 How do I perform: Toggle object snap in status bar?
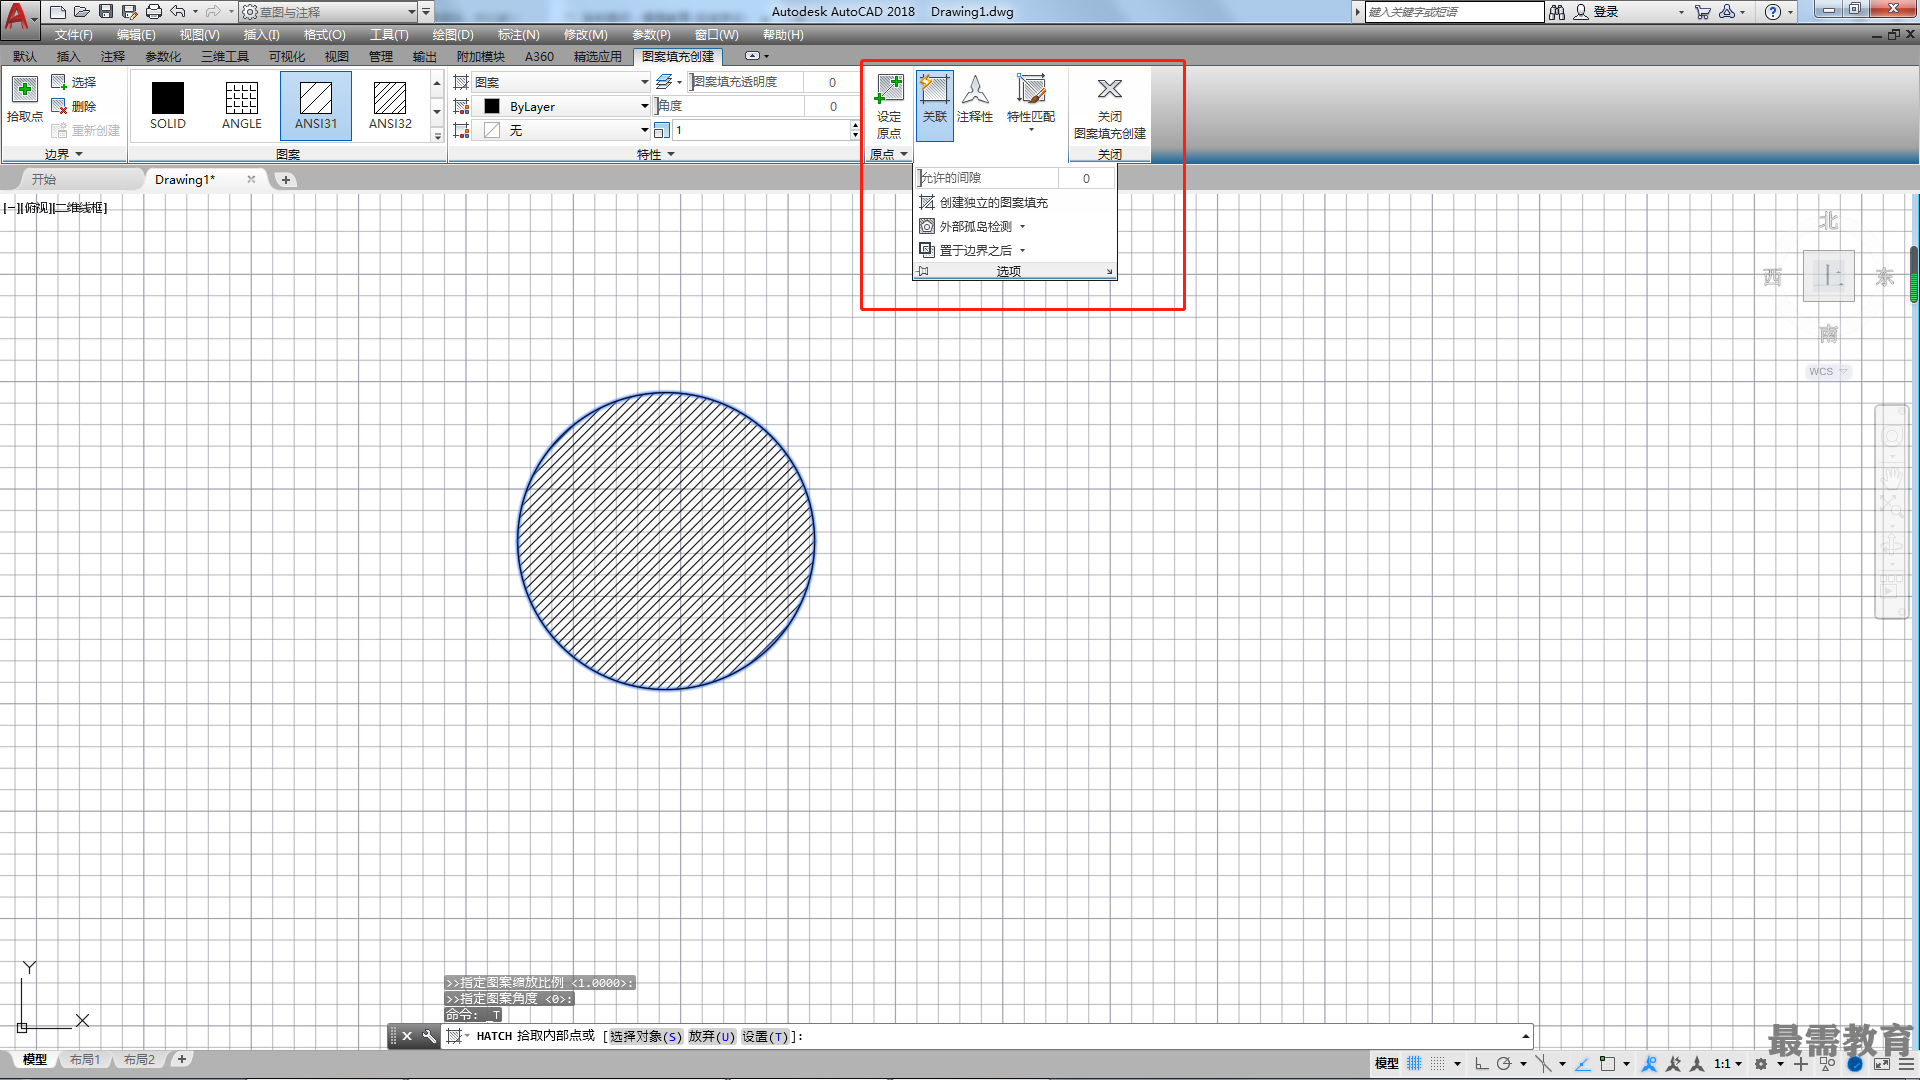pyautogui.click(x=1607, y=1064)
